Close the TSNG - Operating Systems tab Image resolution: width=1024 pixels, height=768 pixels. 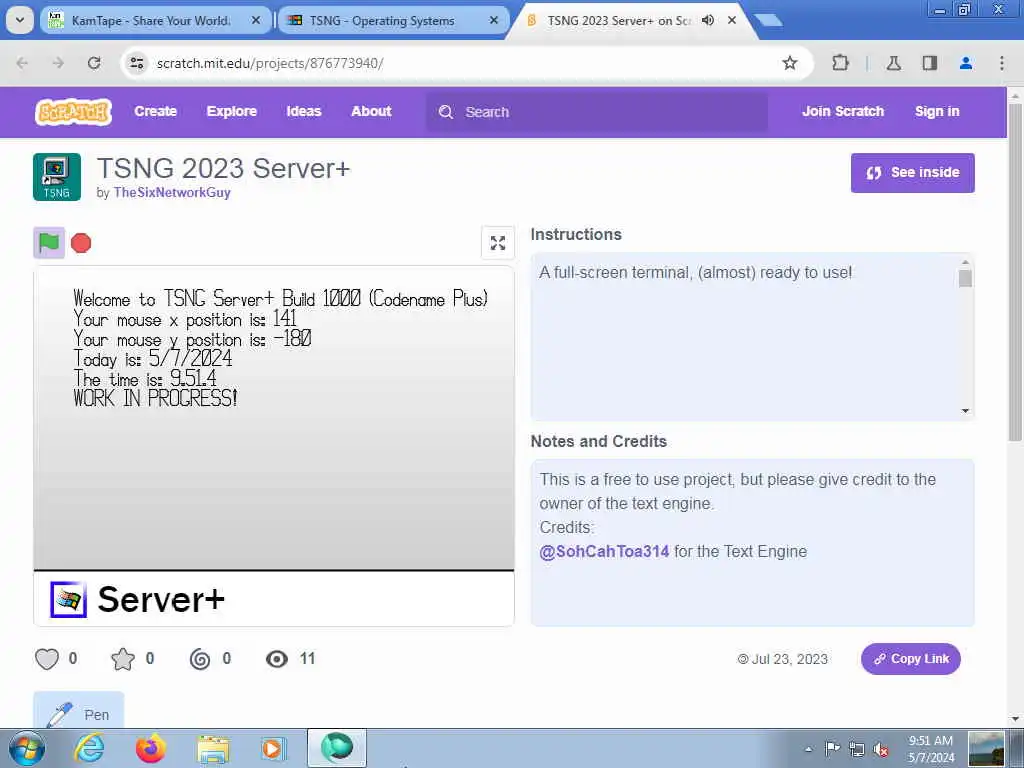click(x=494, y=20)
